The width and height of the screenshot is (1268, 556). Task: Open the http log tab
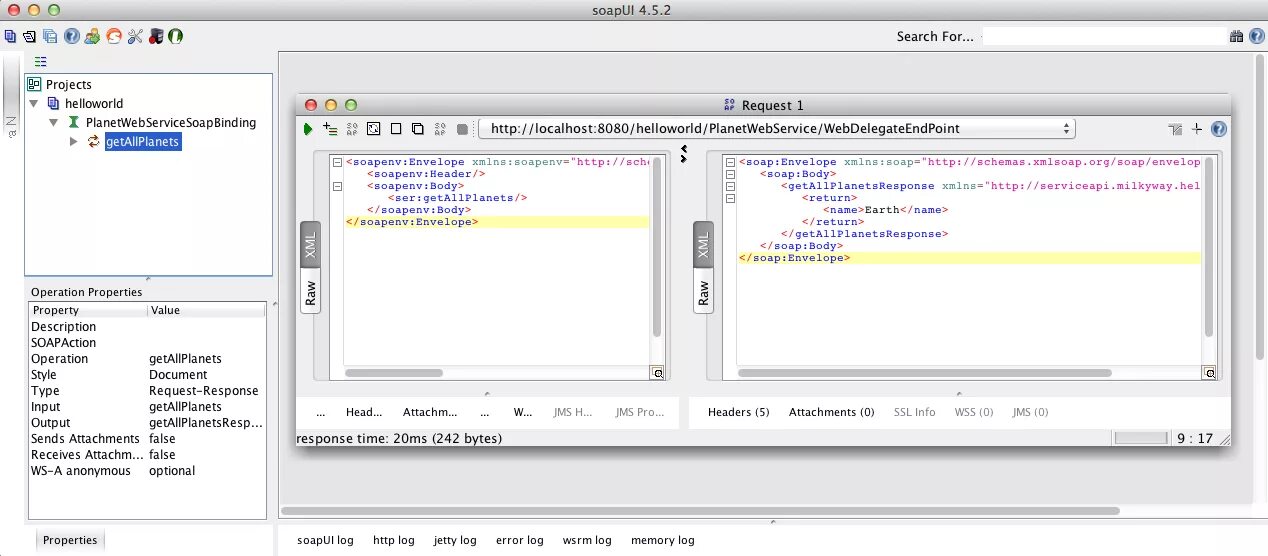[x=393, y=540]
